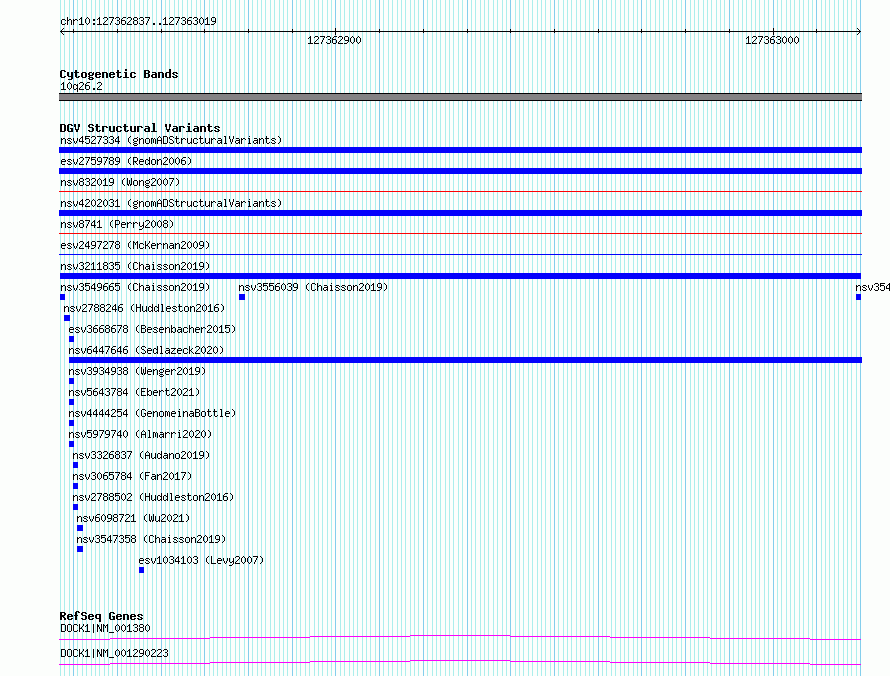Click the magenta line of DOCK1|NM_001290223
Screen dimensions: 890x676
(460, 662)
